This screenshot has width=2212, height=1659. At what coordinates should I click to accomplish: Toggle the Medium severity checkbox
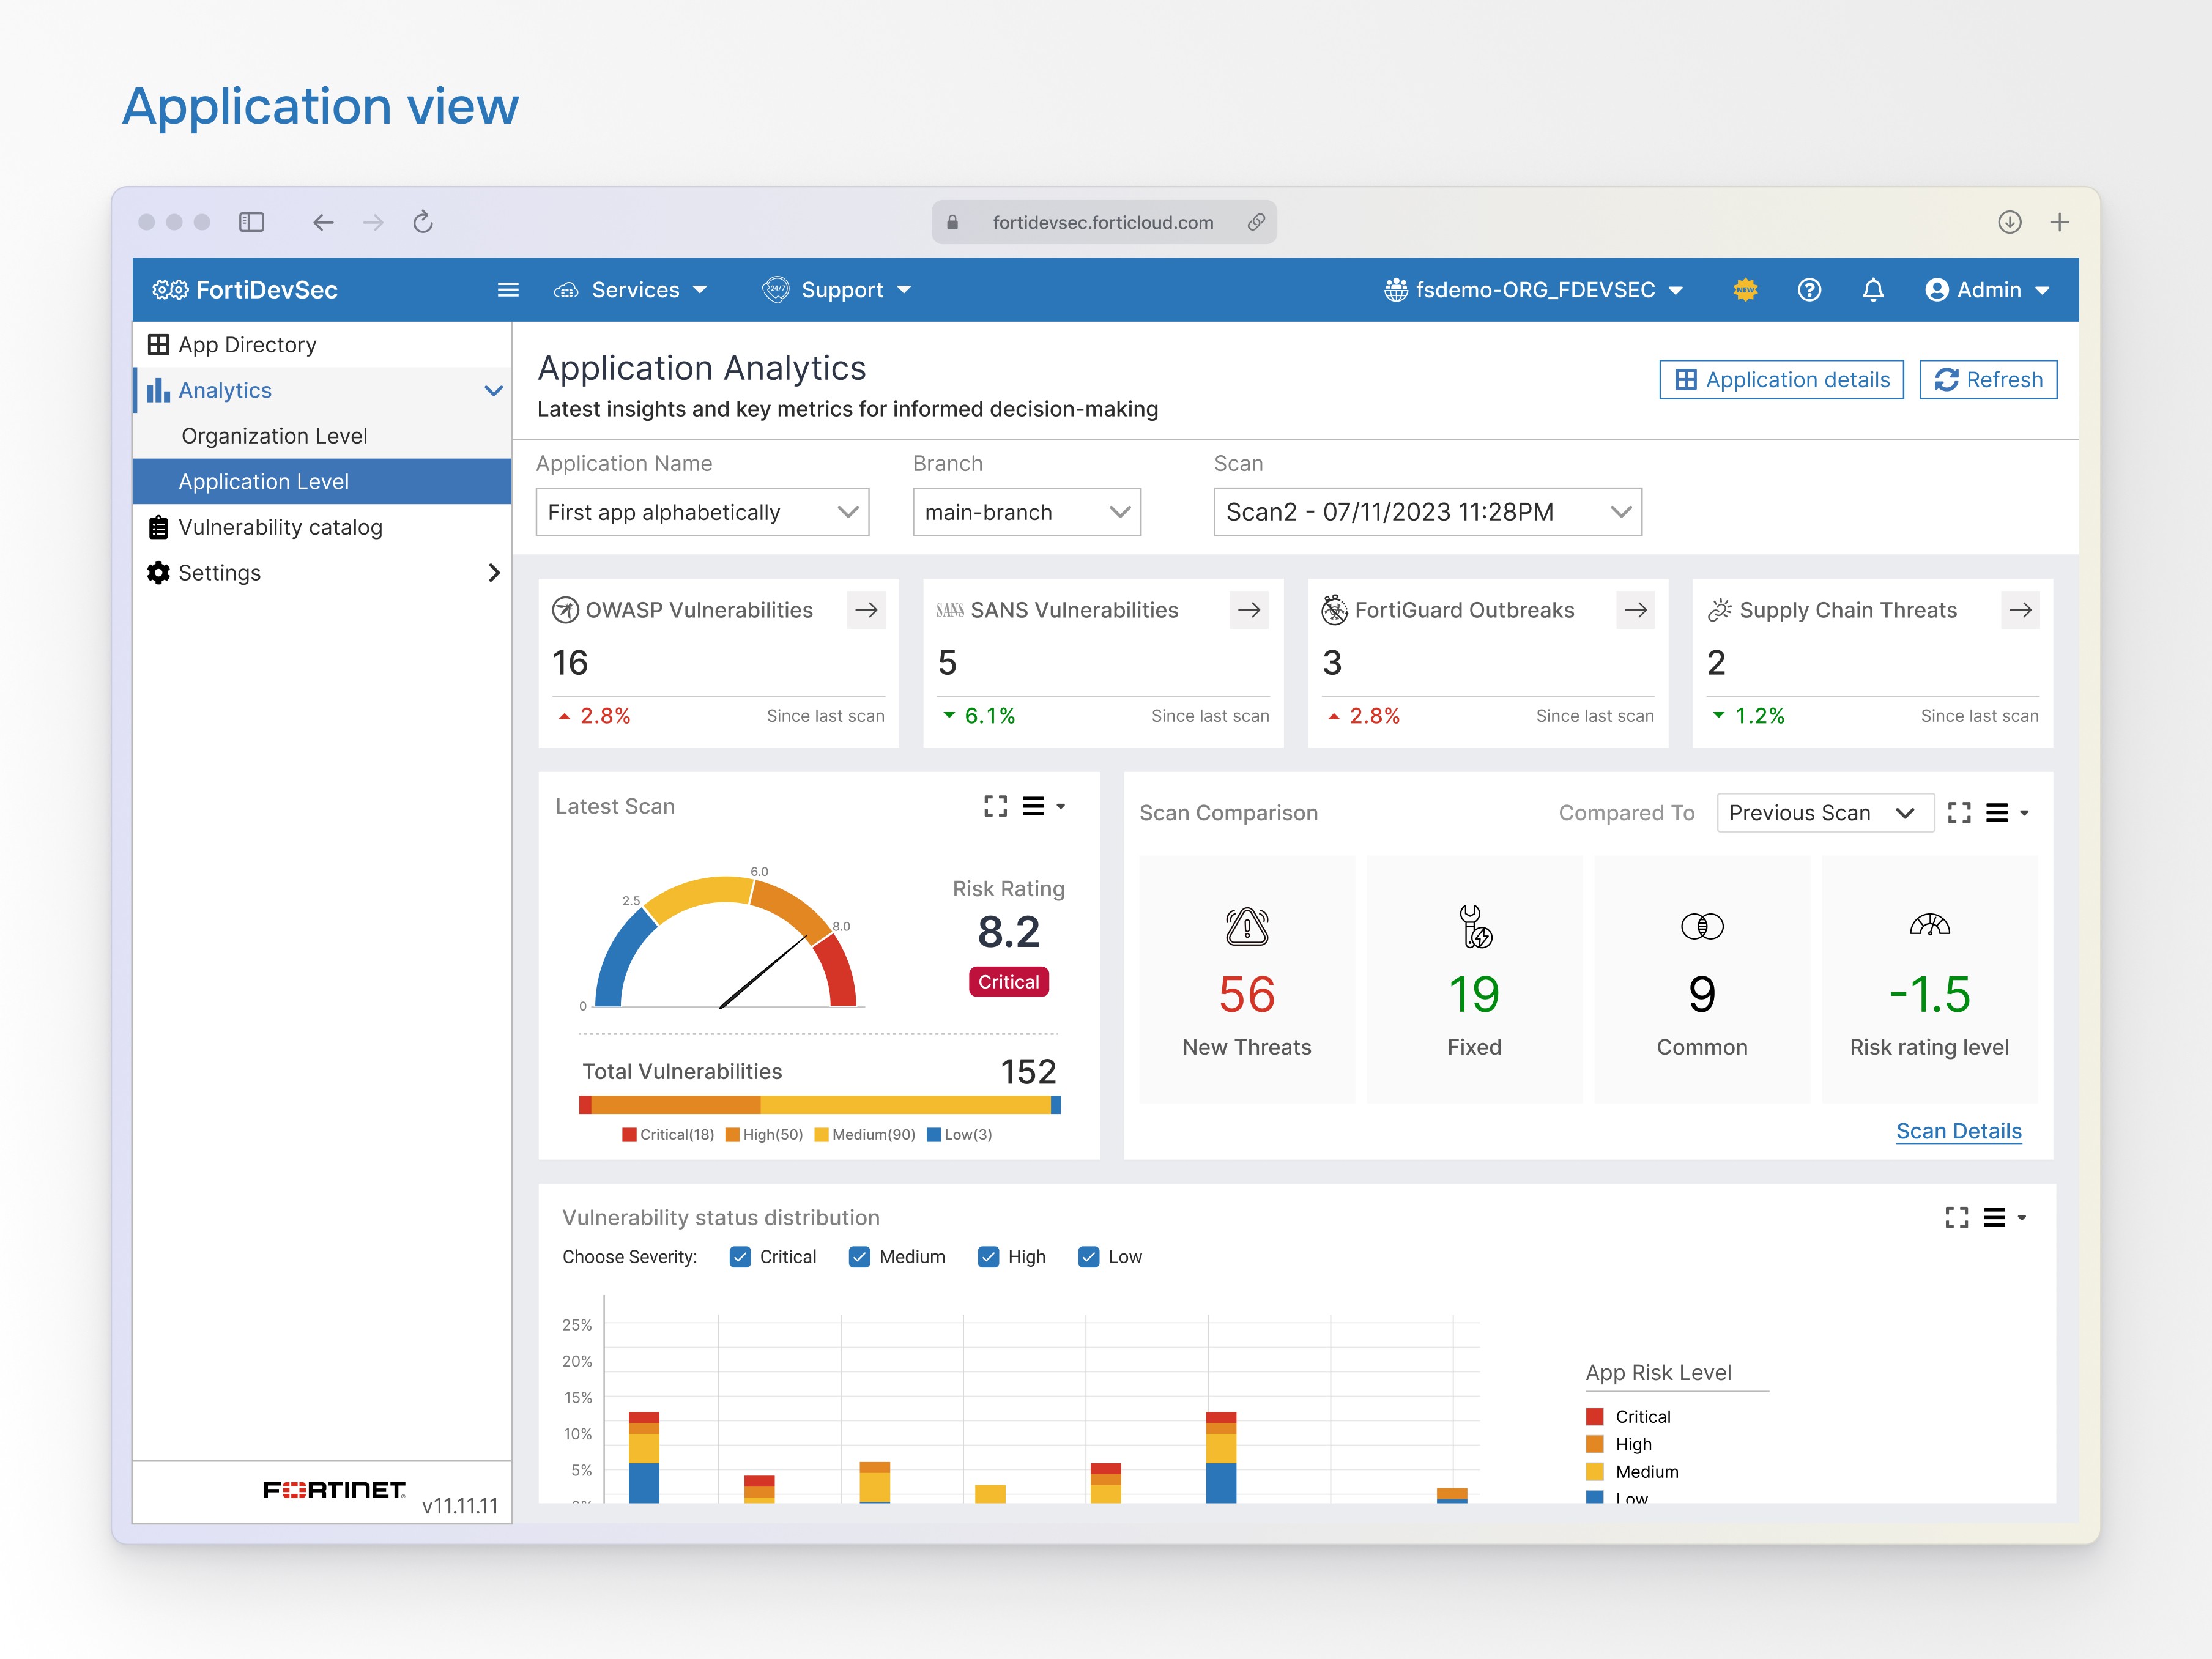pos(859,1257)
